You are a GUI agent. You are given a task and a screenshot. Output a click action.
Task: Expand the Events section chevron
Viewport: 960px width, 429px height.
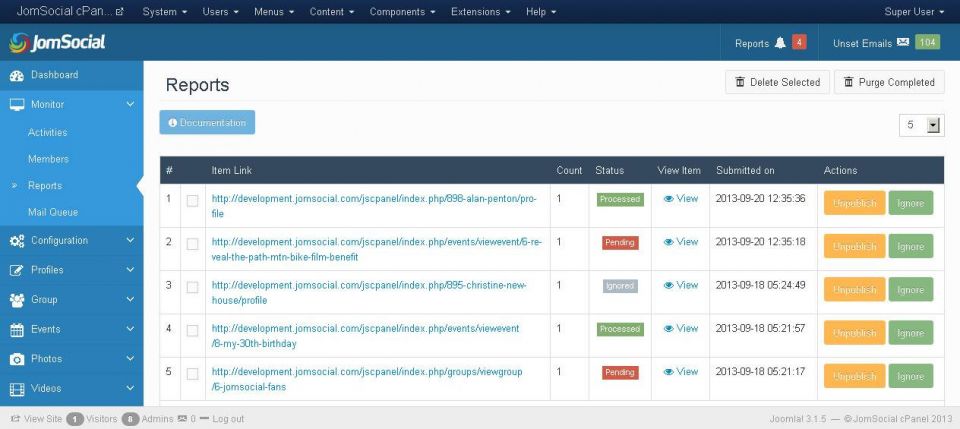pyautogui.click(x=130, y=329)
